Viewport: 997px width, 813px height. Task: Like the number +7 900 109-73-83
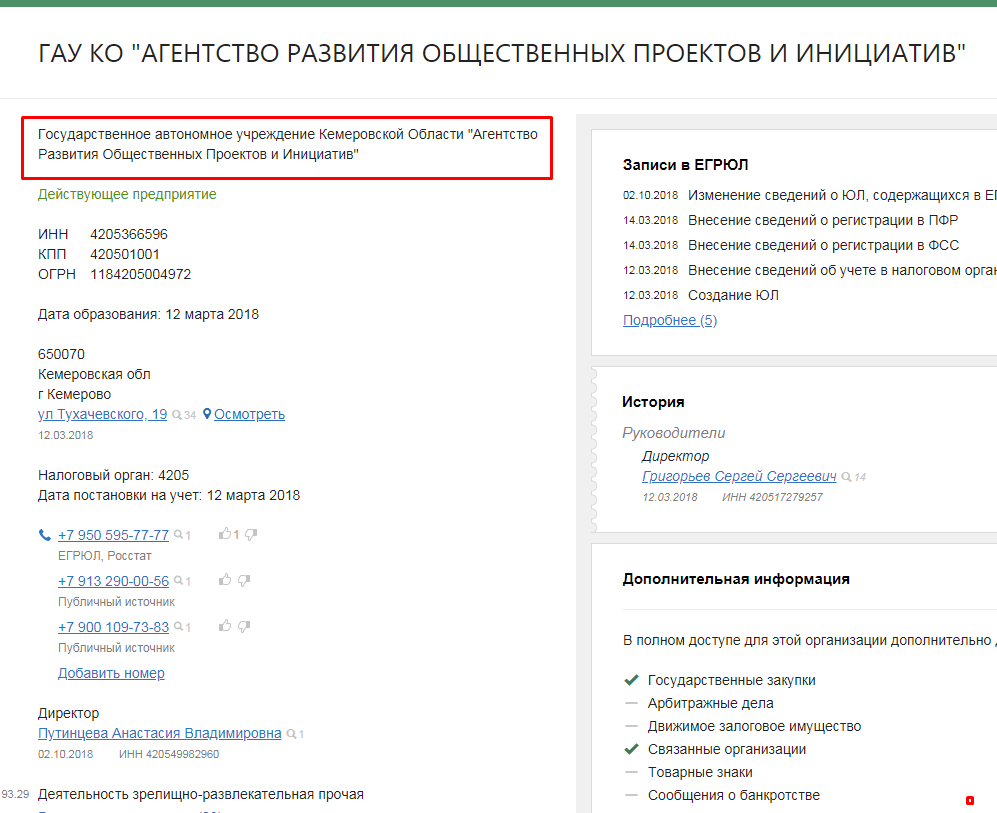point(224,625)
